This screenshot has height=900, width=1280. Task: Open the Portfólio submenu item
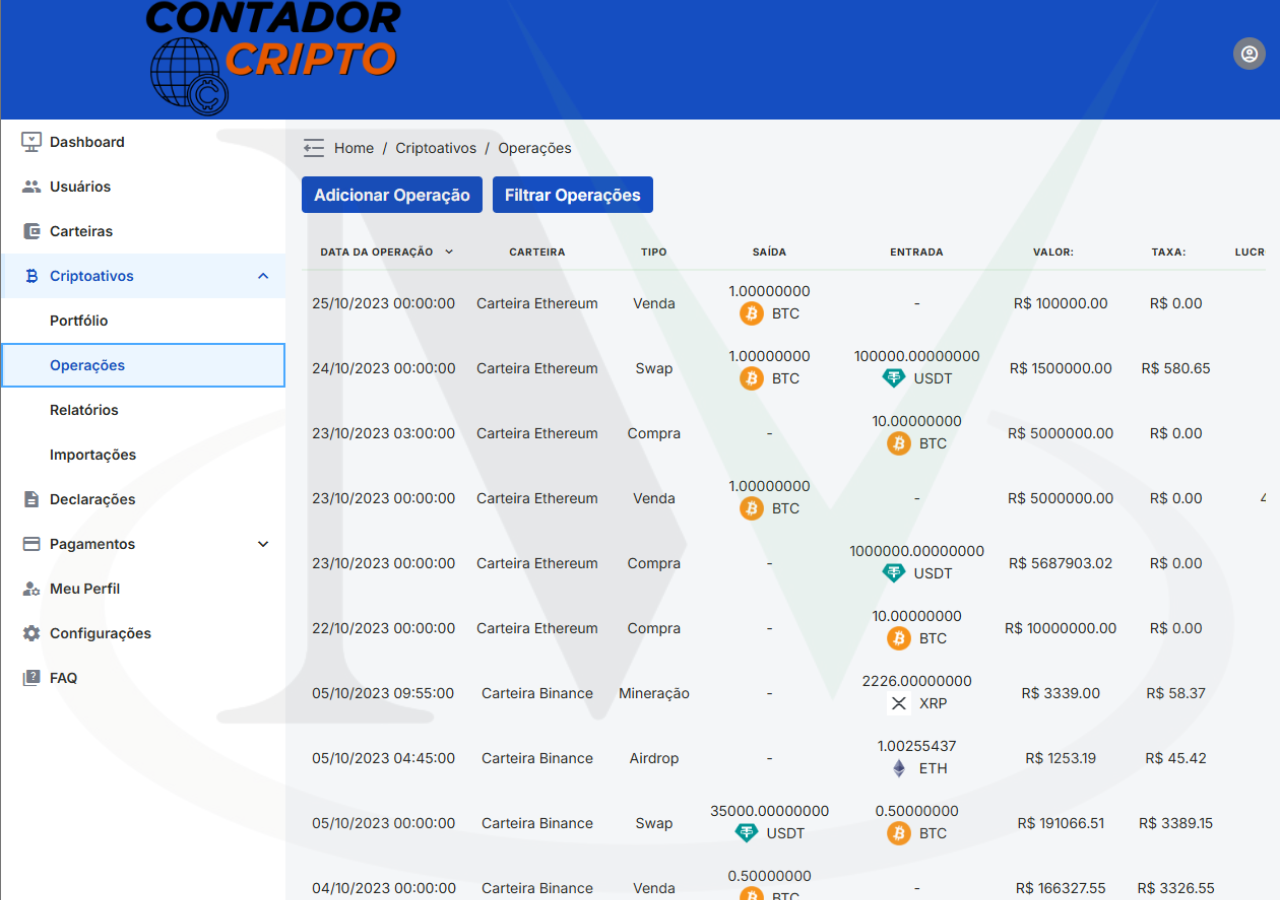79,321
